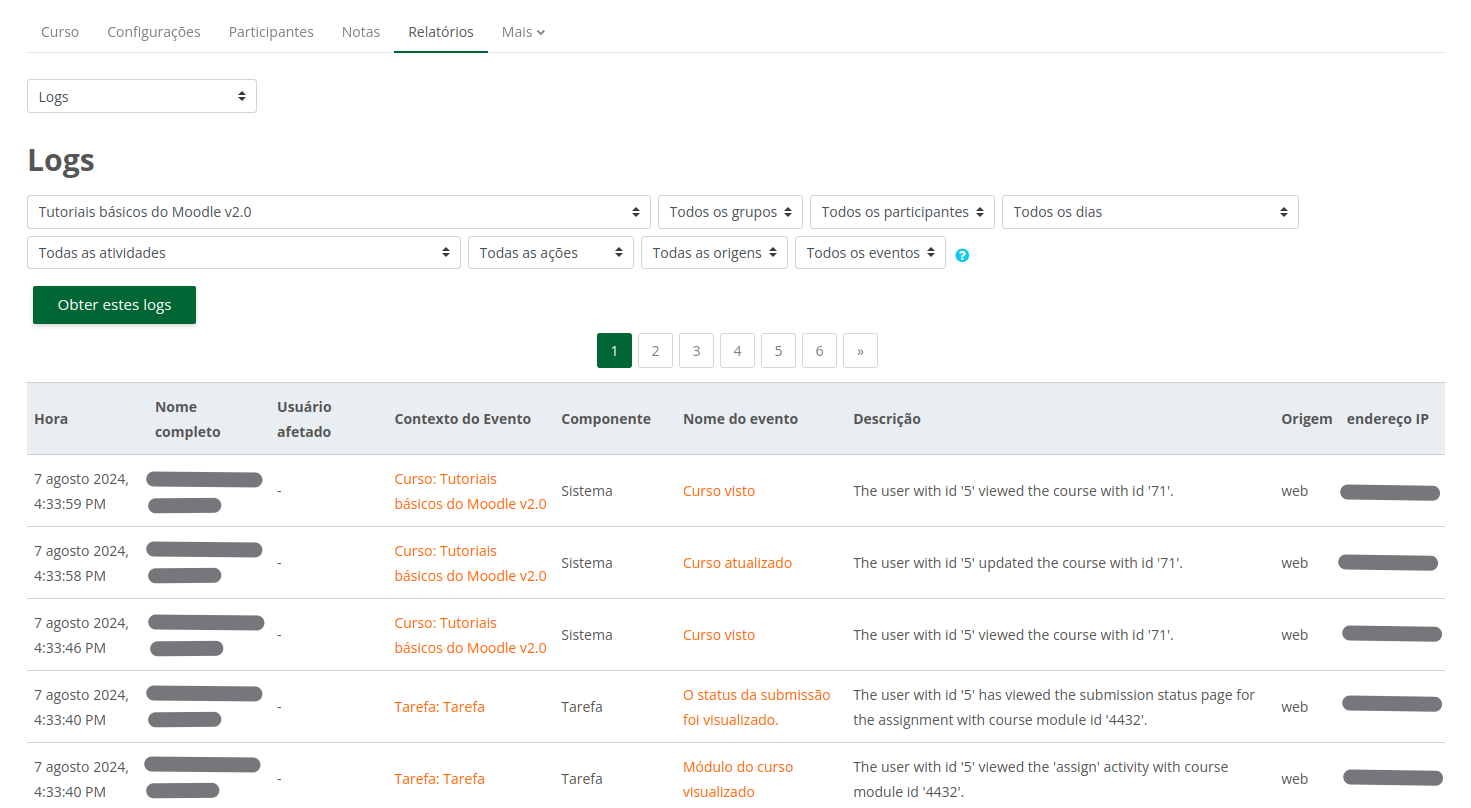Expand the Mais menu
Screen dimensions: 1471x808
523,32
